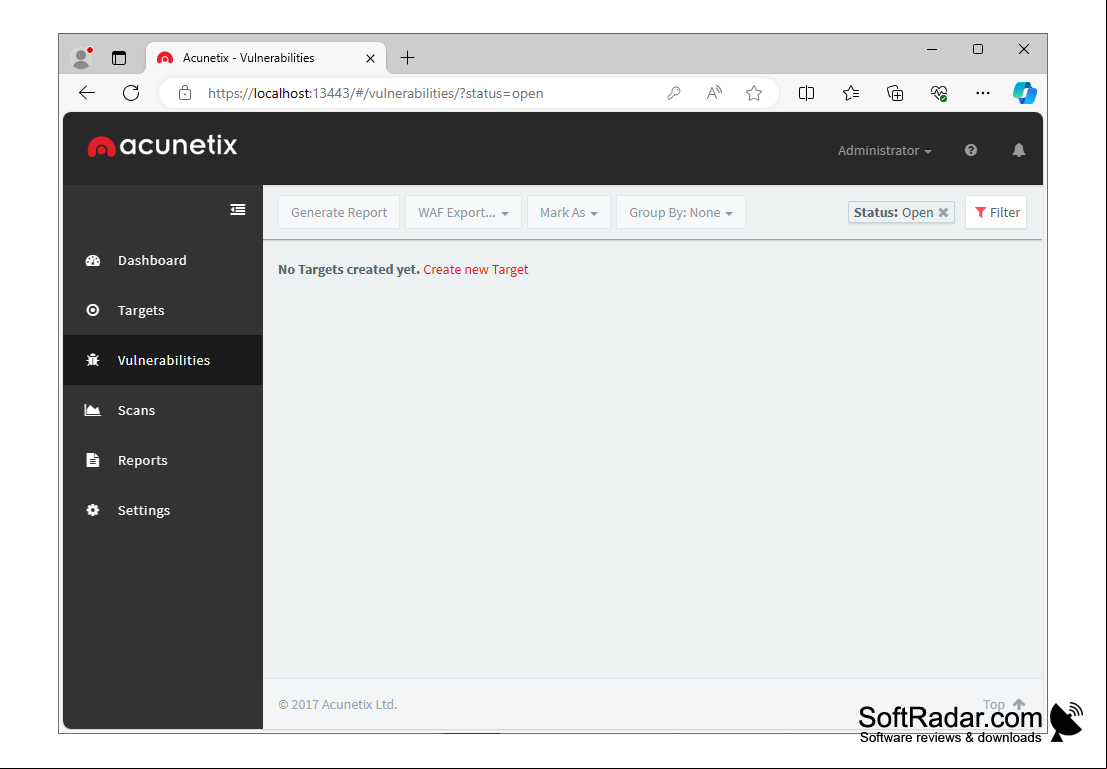Open the Copilot icon
1107x769 pixels.
coord(1024,93)
